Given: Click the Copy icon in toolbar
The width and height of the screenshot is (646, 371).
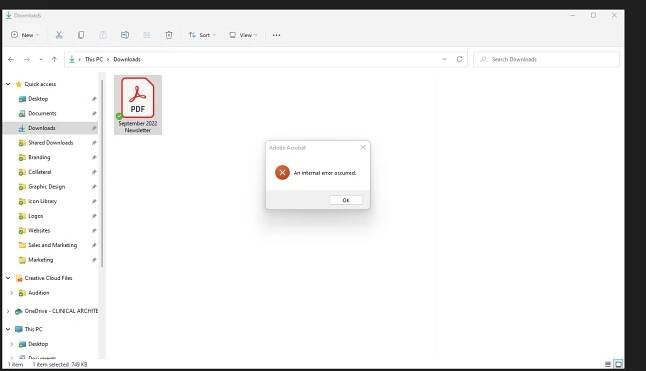Looking at the screenshot, I should pyautogui.click(x=81, y=35).
